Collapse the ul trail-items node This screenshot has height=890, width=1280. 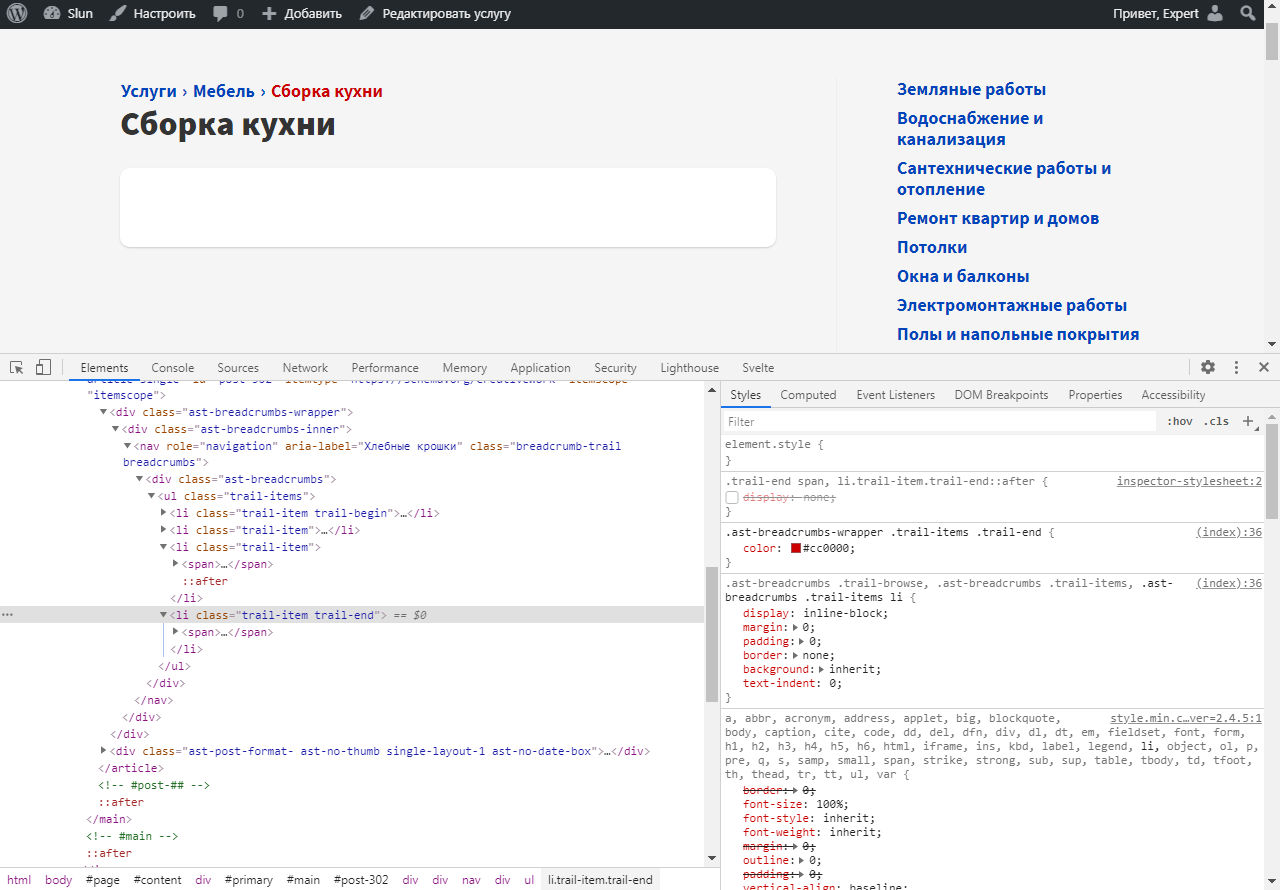(x=151, y=496)
